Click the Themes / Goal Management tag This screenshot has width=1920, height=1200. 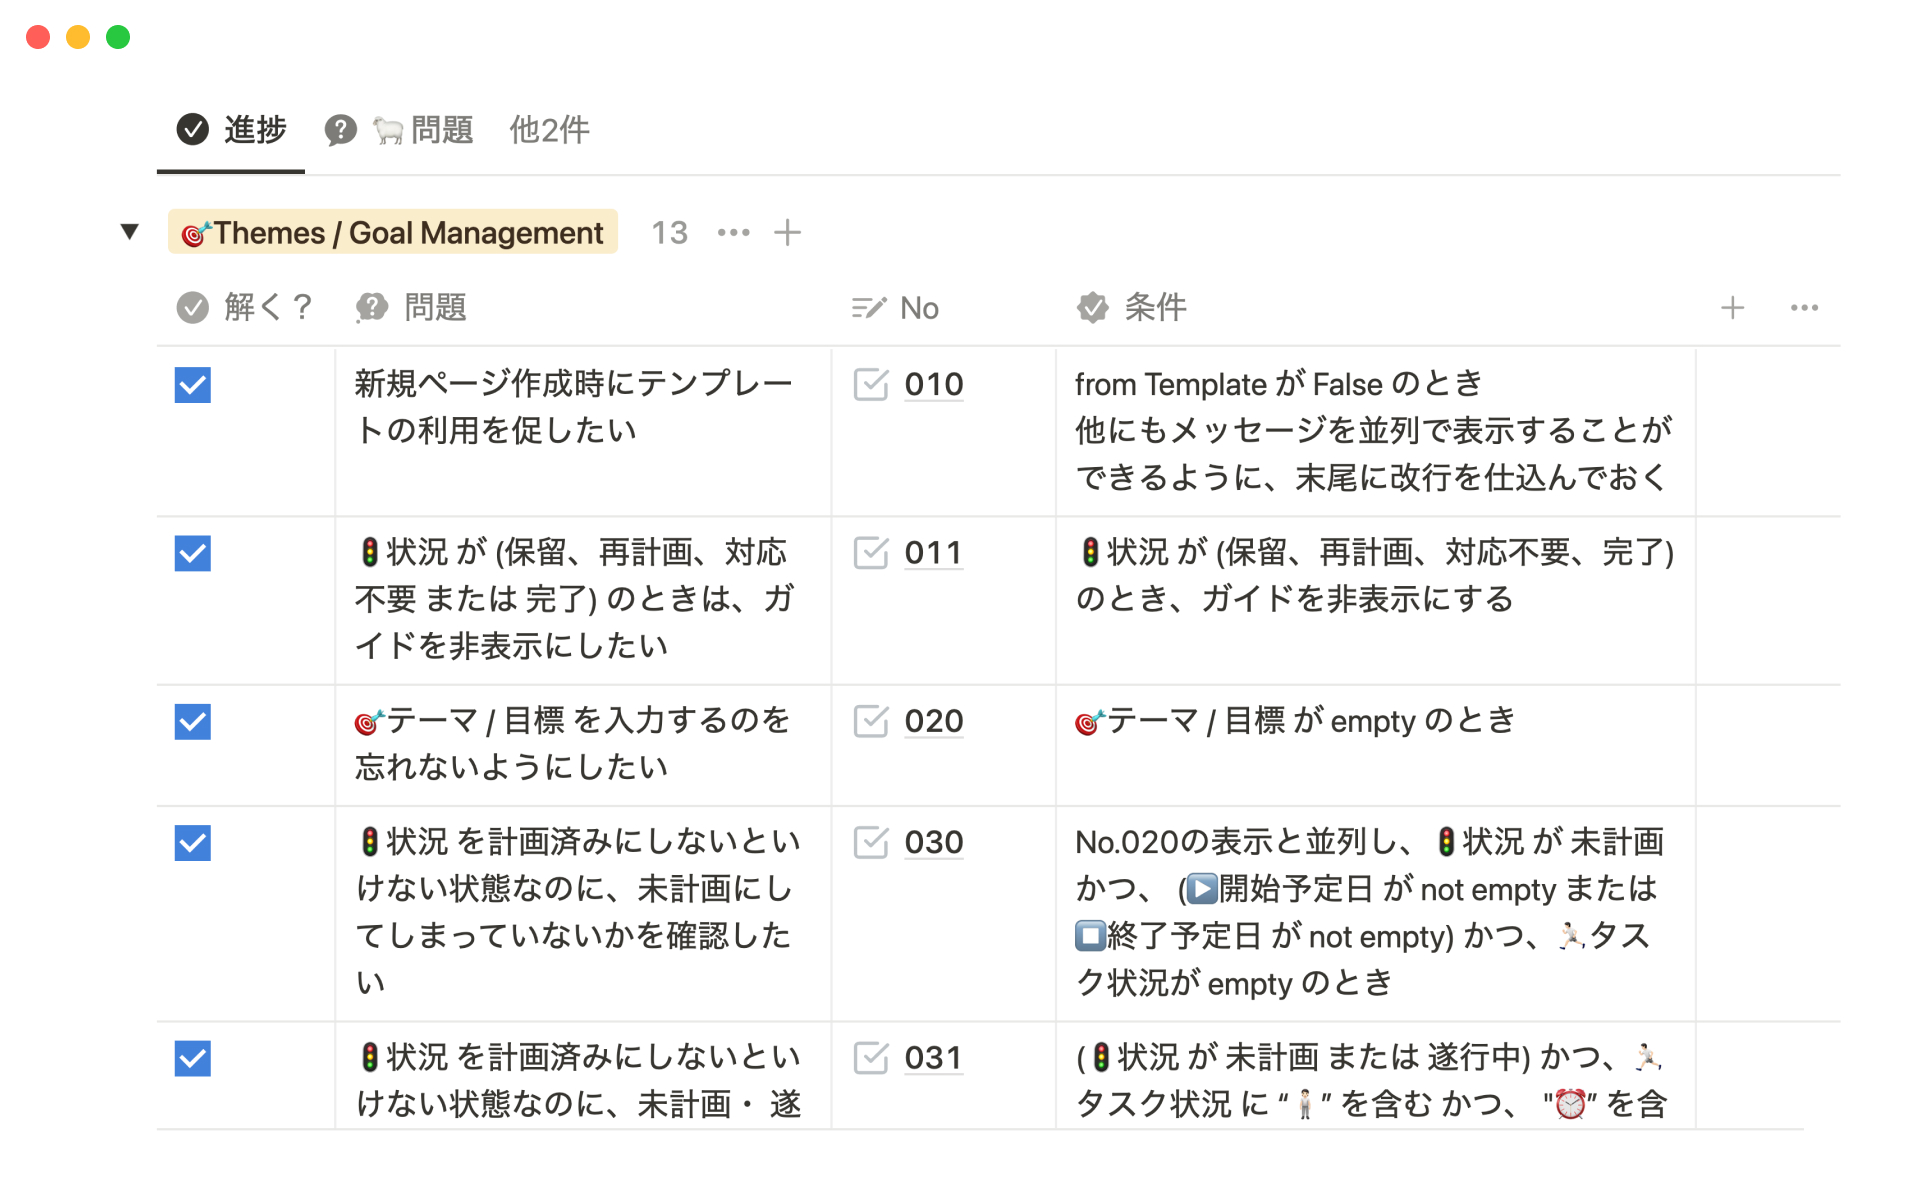(x=393, y=233)
